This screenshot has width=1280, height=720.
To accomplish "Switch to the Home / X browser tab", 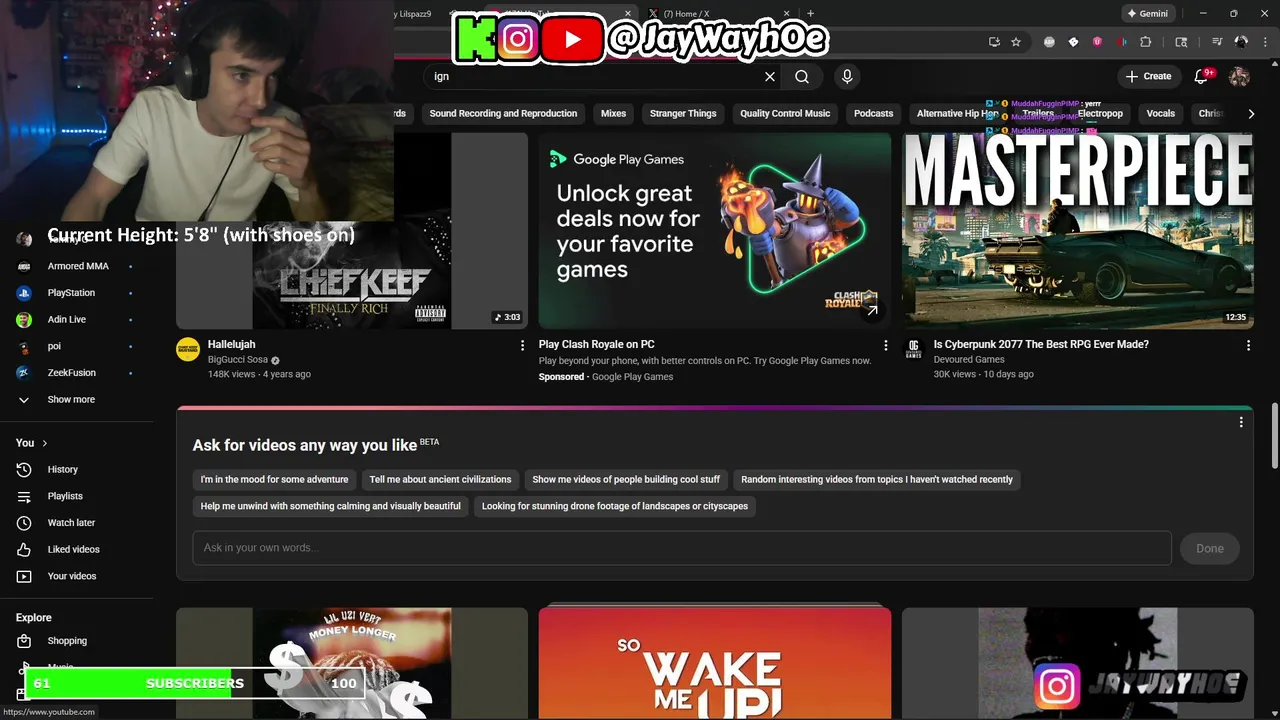I will click(x=718, y=14).
